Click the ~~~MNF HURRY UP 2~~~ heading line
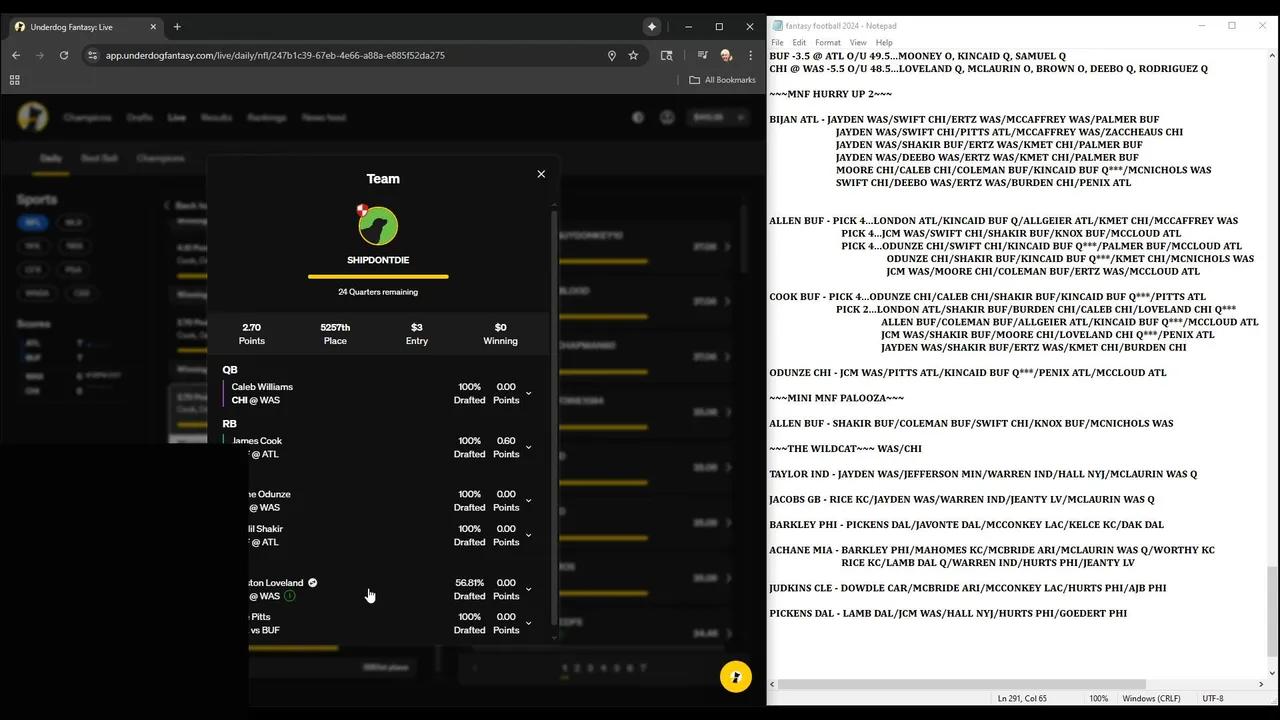This screenshot has width=1280, height=720. pos(830,94)
